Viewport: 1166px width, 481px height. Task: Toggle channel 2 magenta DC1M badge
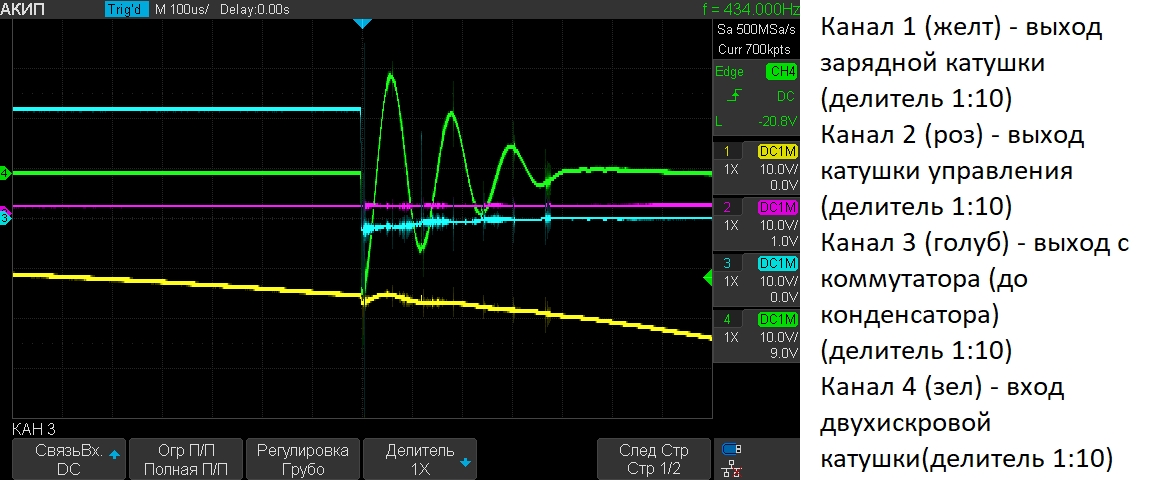click(x=777, y=207)
